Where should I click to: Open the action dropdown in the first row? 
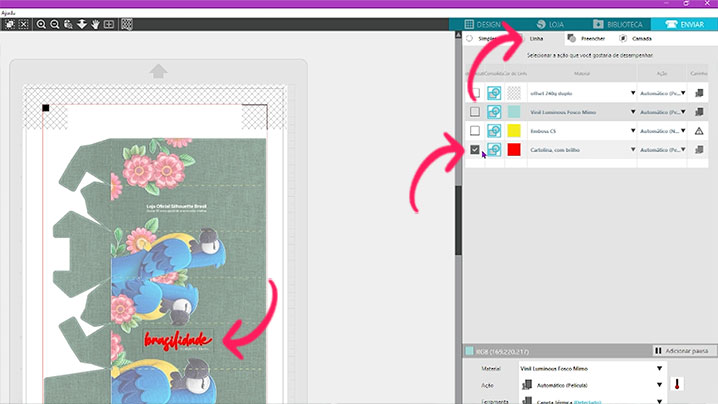[683, 93]
